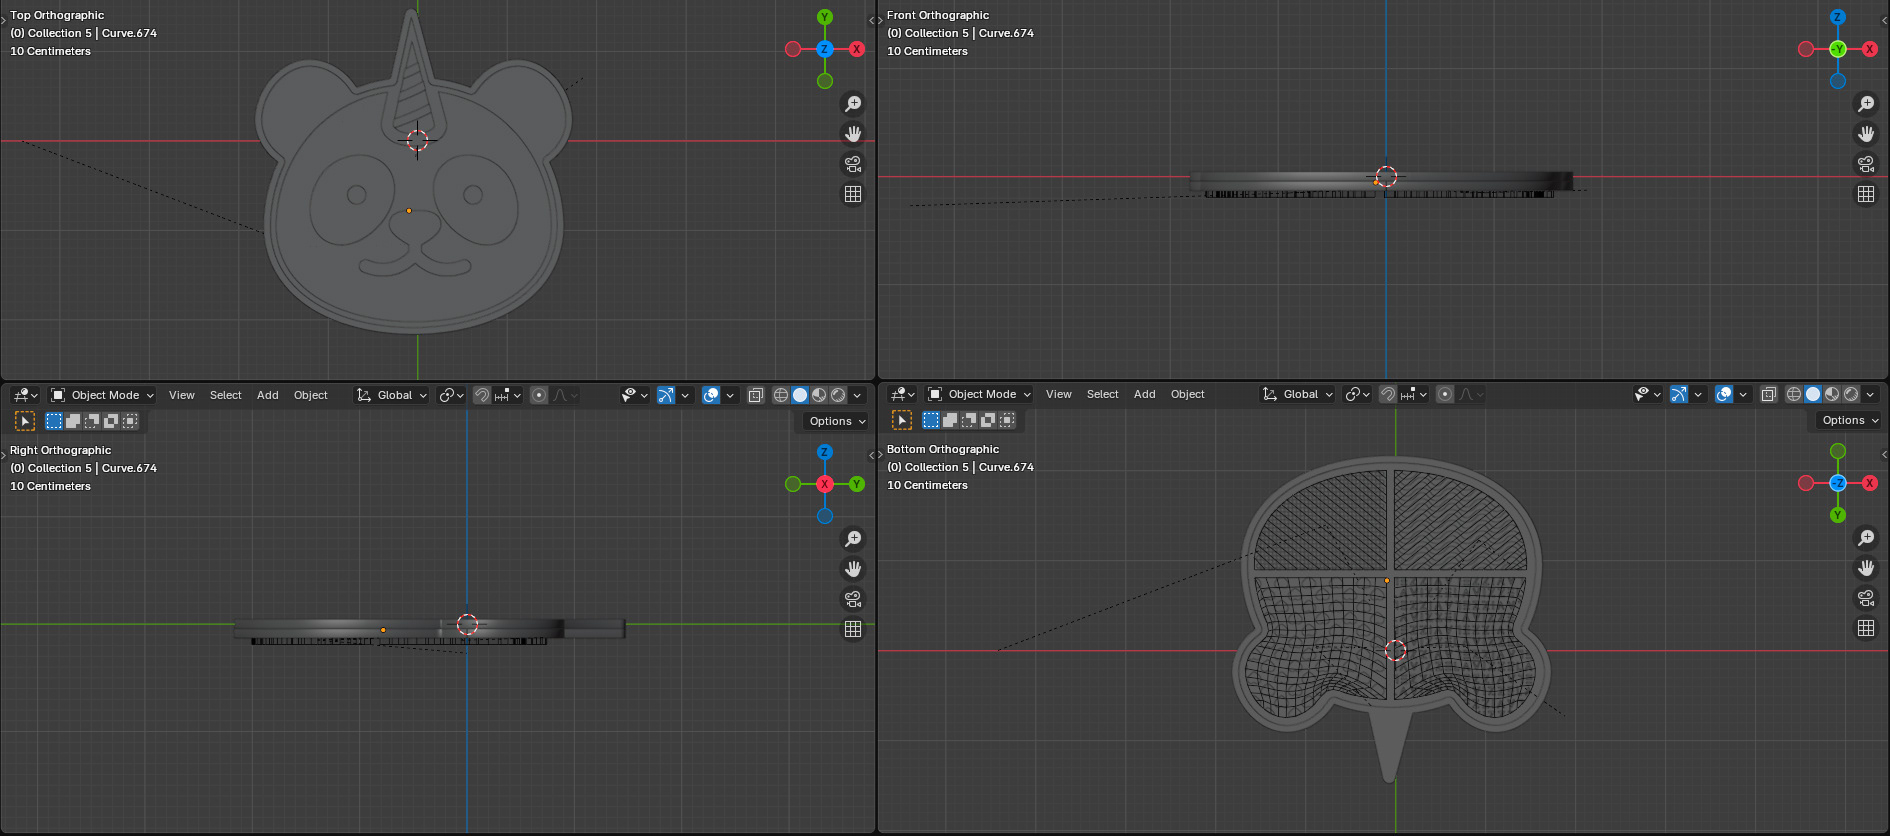This screenshot has width=1890, height=836.
Task: Open View menu in Bottom viewport header
Action: click(1059, 394)
